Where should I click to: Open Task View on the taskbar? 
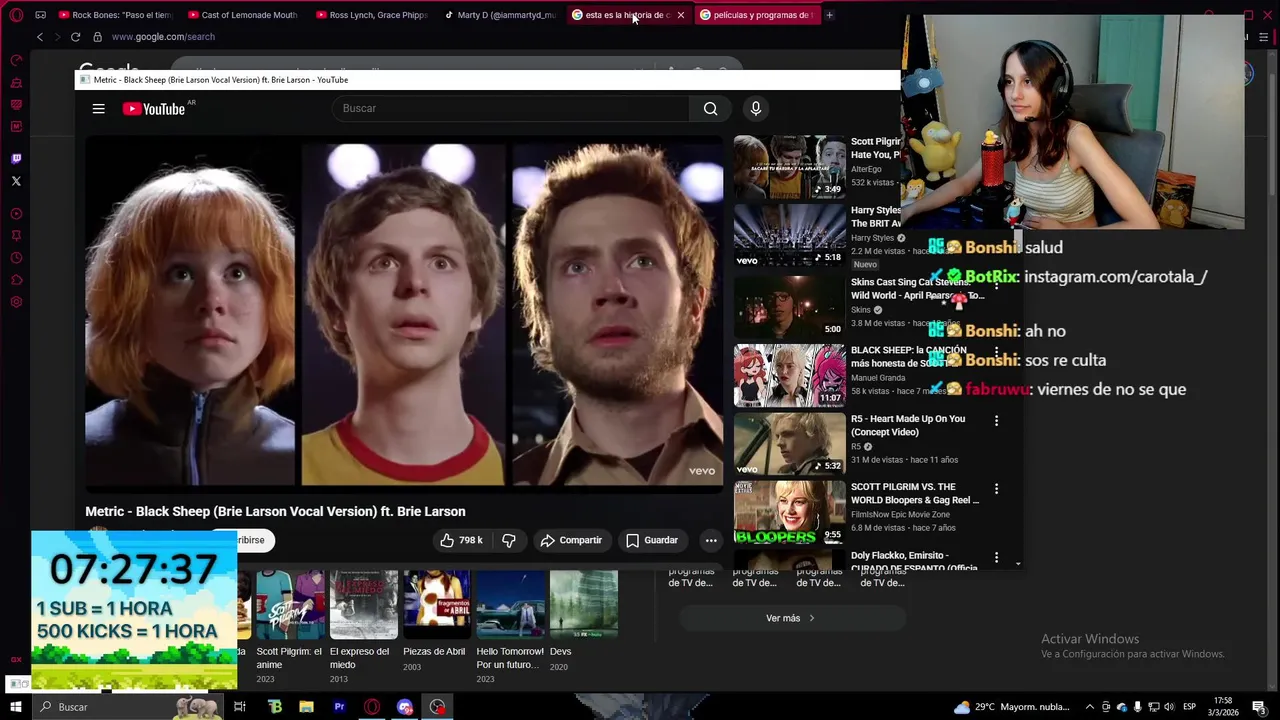coord(240,707)
